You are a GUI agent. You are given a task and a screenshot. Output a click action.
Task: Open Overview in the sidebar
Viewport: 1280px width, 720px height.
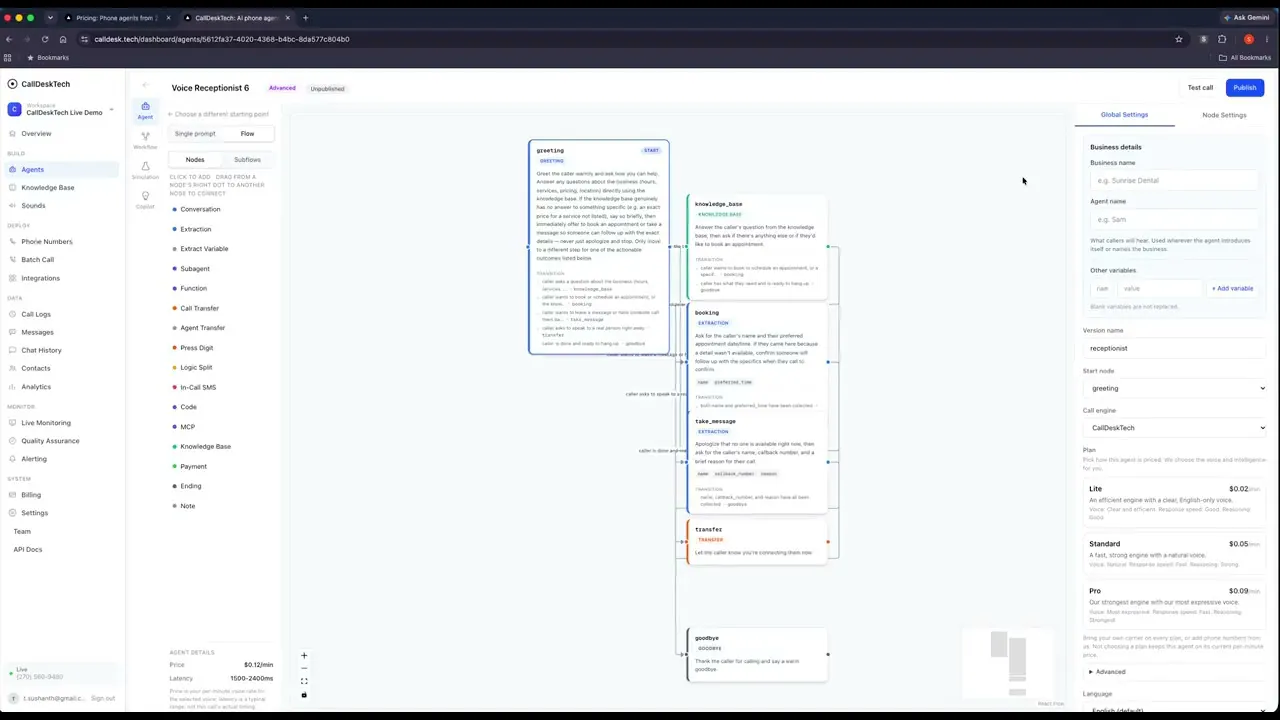[x=36, y=133]
